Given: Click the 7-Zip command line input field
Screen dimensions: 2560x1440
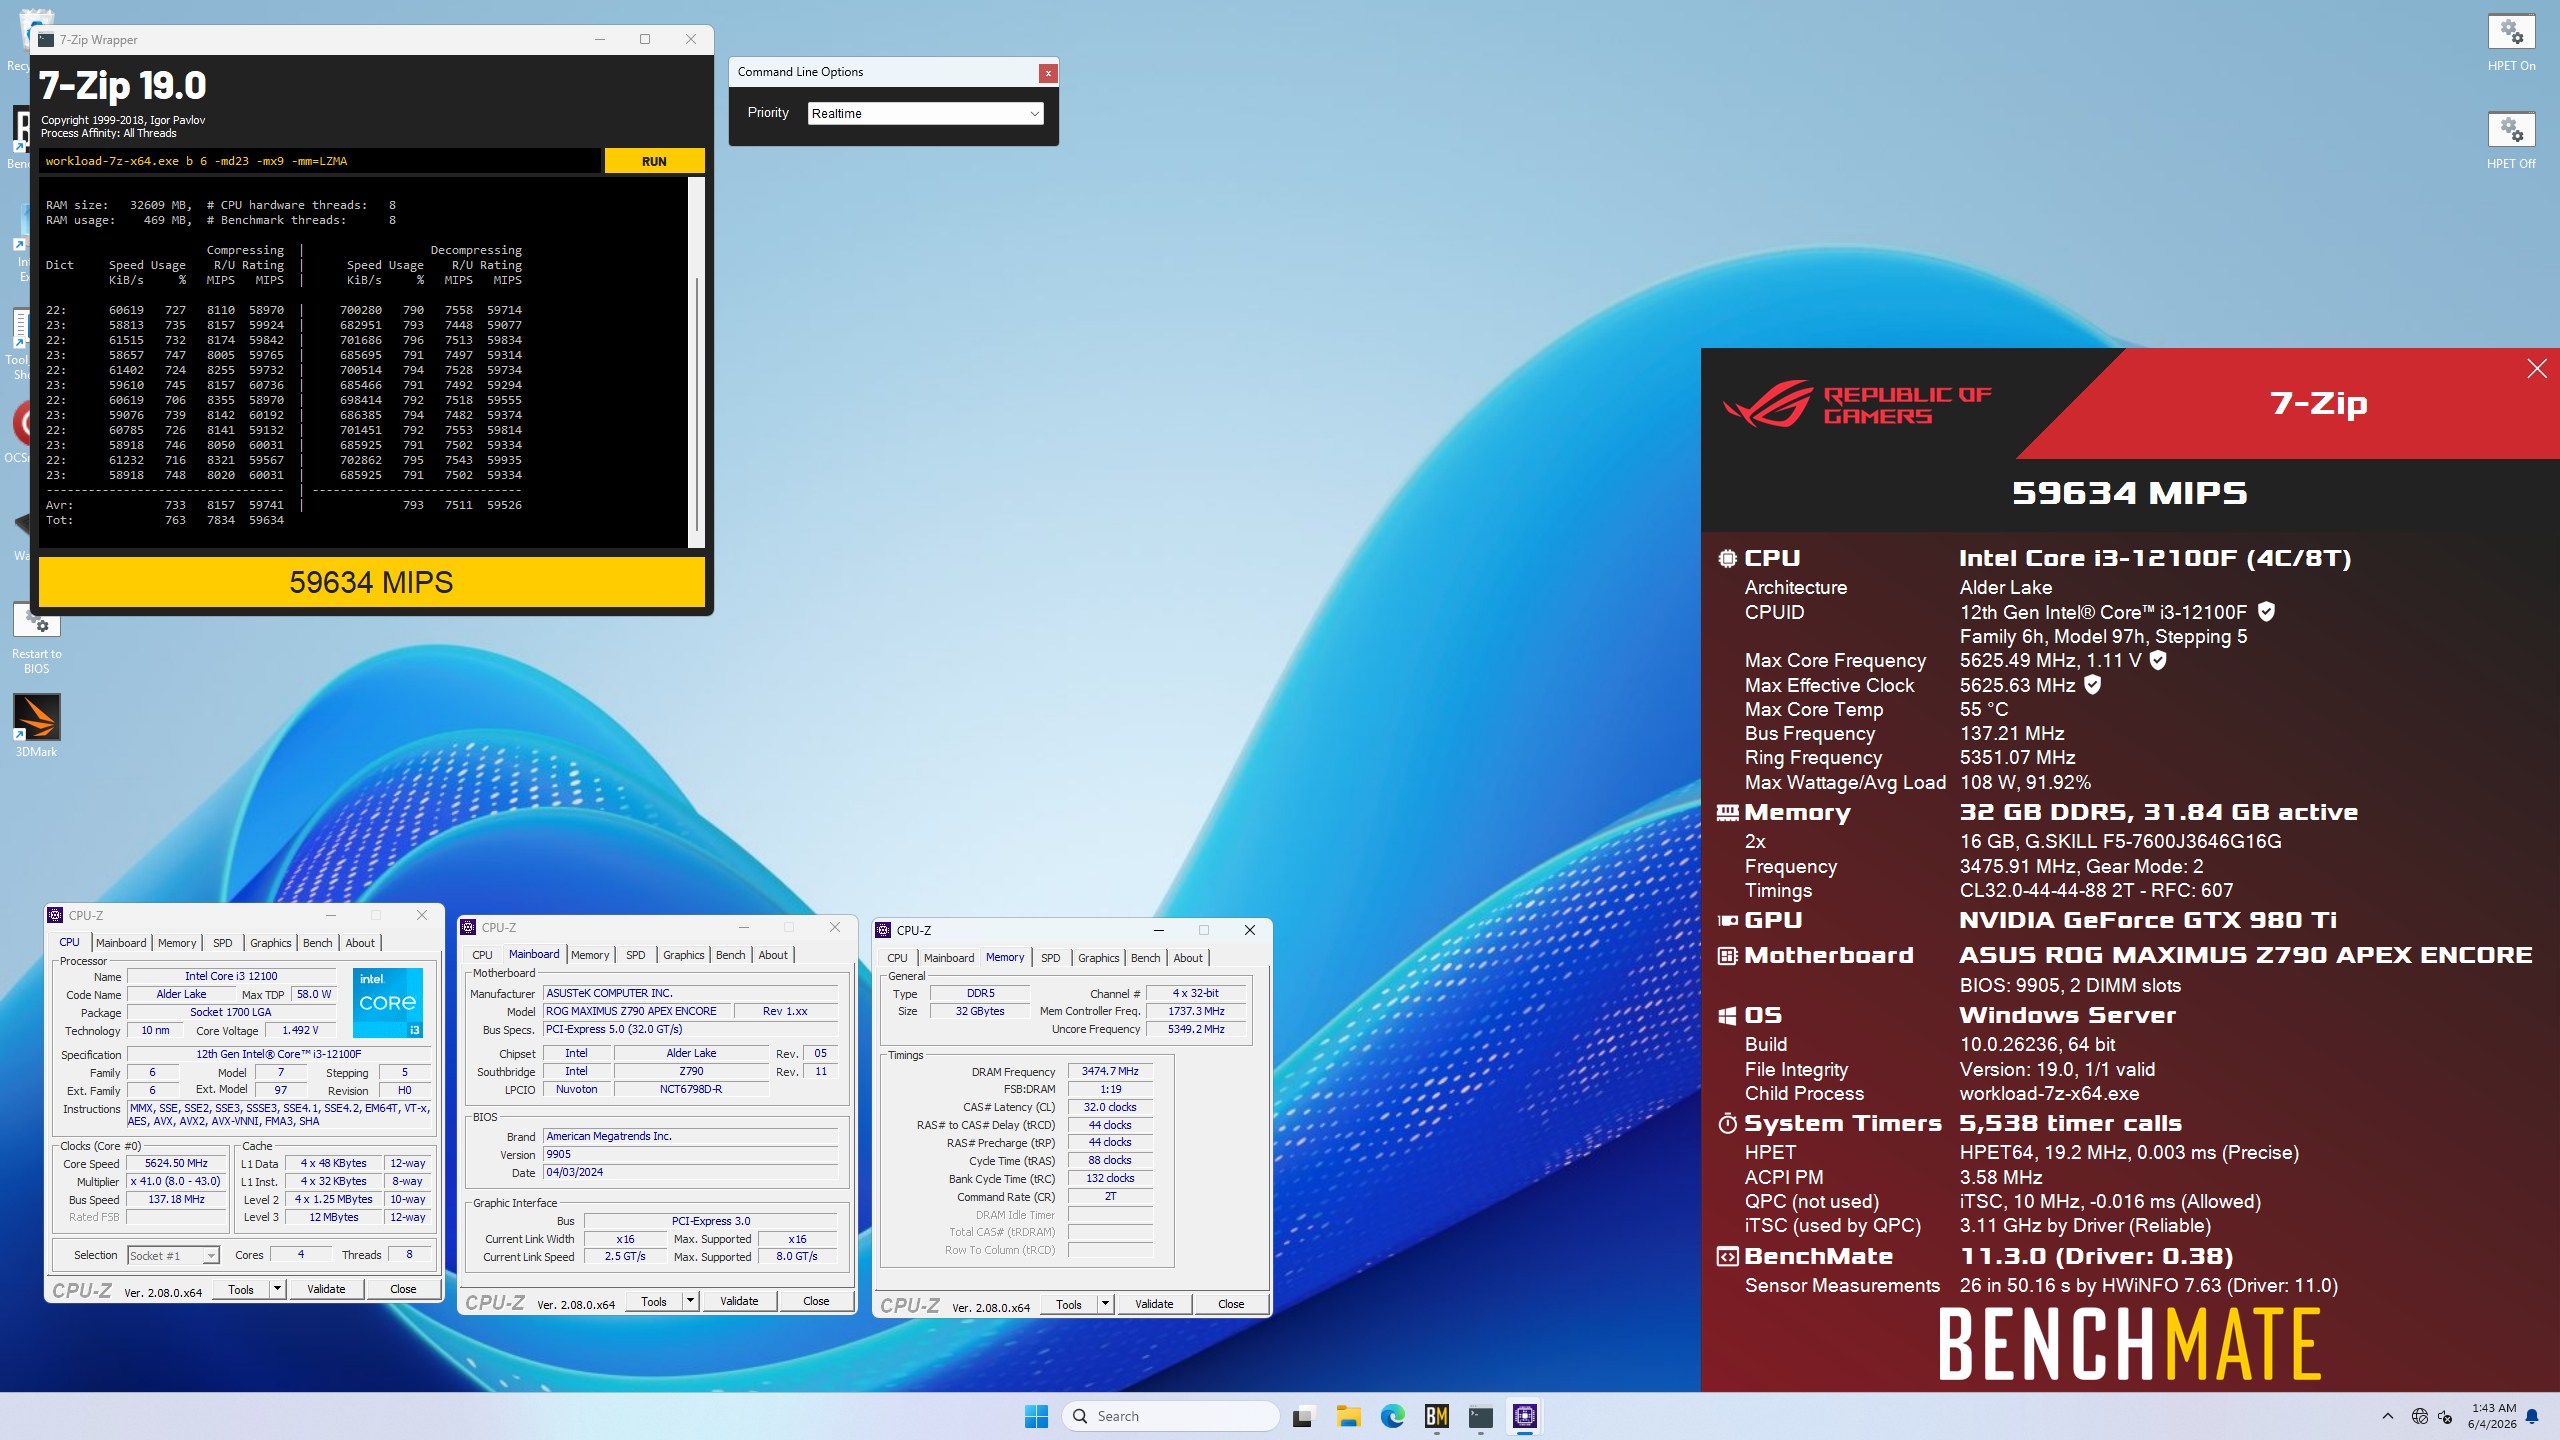Looking at the screenshot, I should (x=320, y=161).
